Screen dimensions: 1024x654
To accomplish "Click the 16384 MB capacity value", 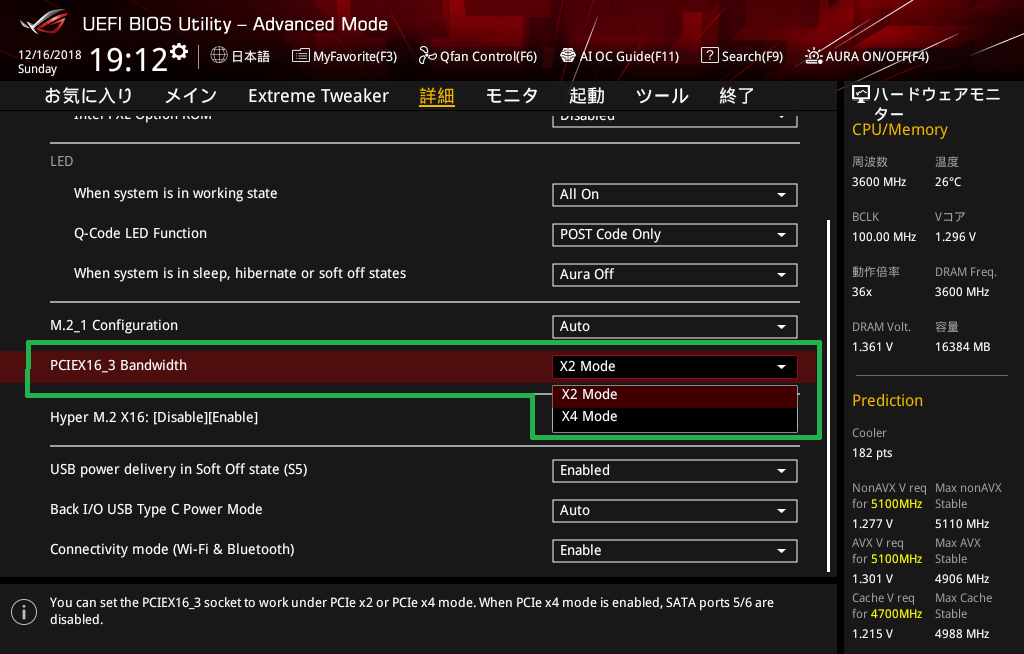I will (962, 347).
